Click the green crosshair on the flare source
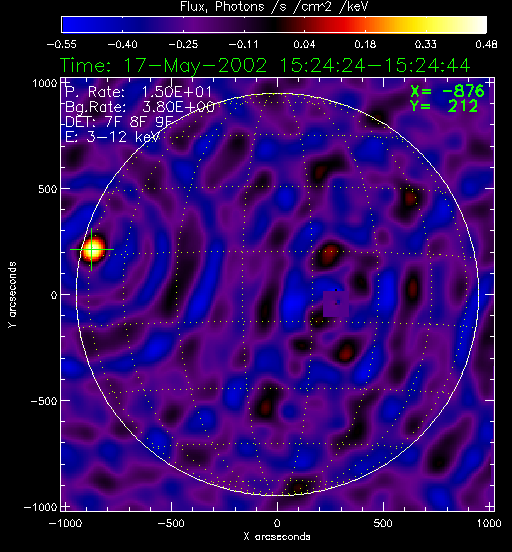Viewport: 512px width, 552px height. click(92, 250)
